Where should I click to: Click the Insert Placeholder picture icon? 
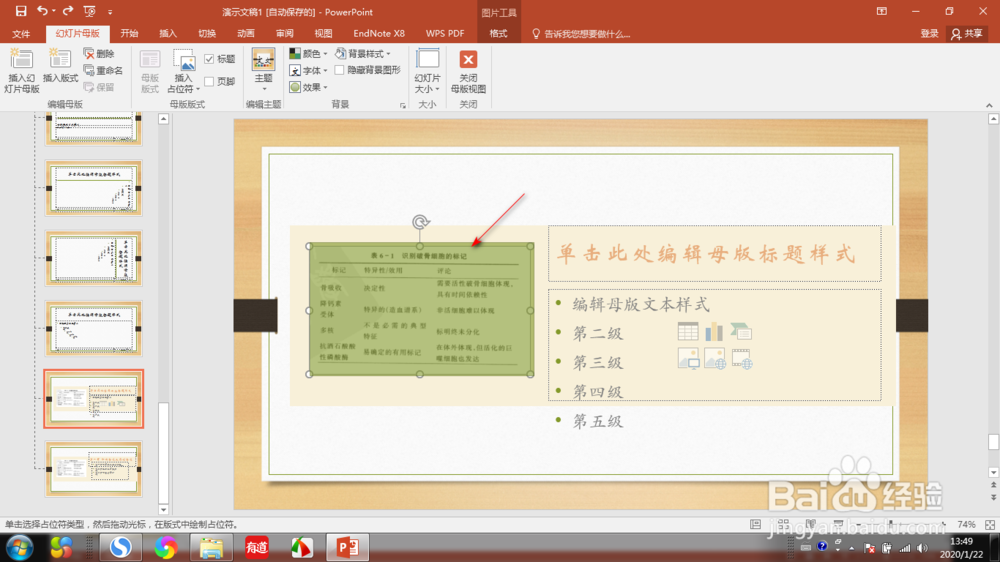184,61
